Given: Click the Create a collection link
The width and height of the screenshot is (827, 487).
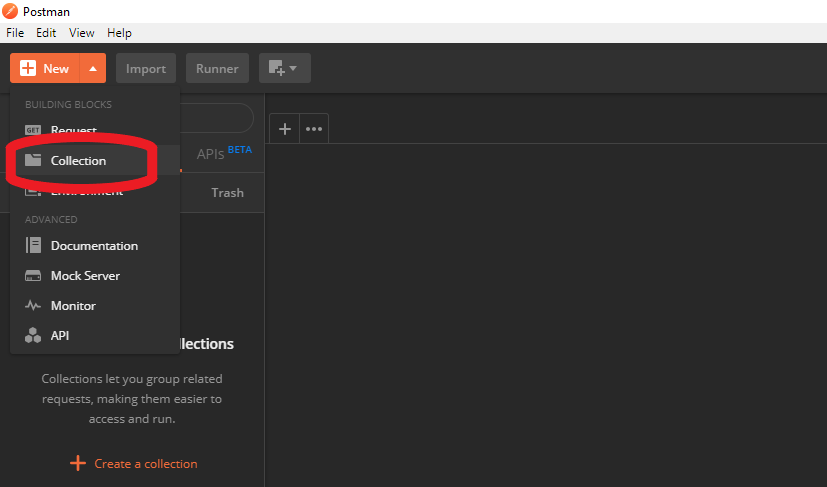Looking at the screenshot, I should coord(134,464).
